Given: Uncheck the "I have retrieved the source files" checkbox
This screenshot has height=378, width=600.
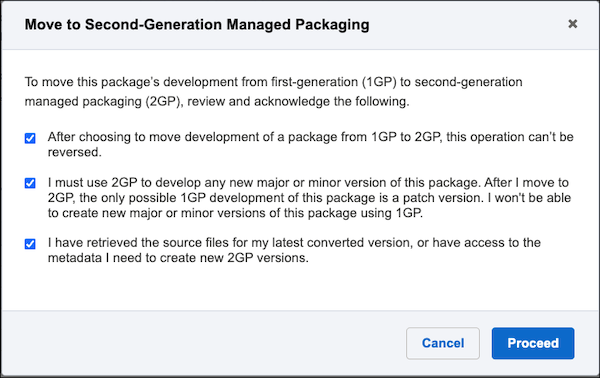Looking at the screenshot, I should [30, 244].
